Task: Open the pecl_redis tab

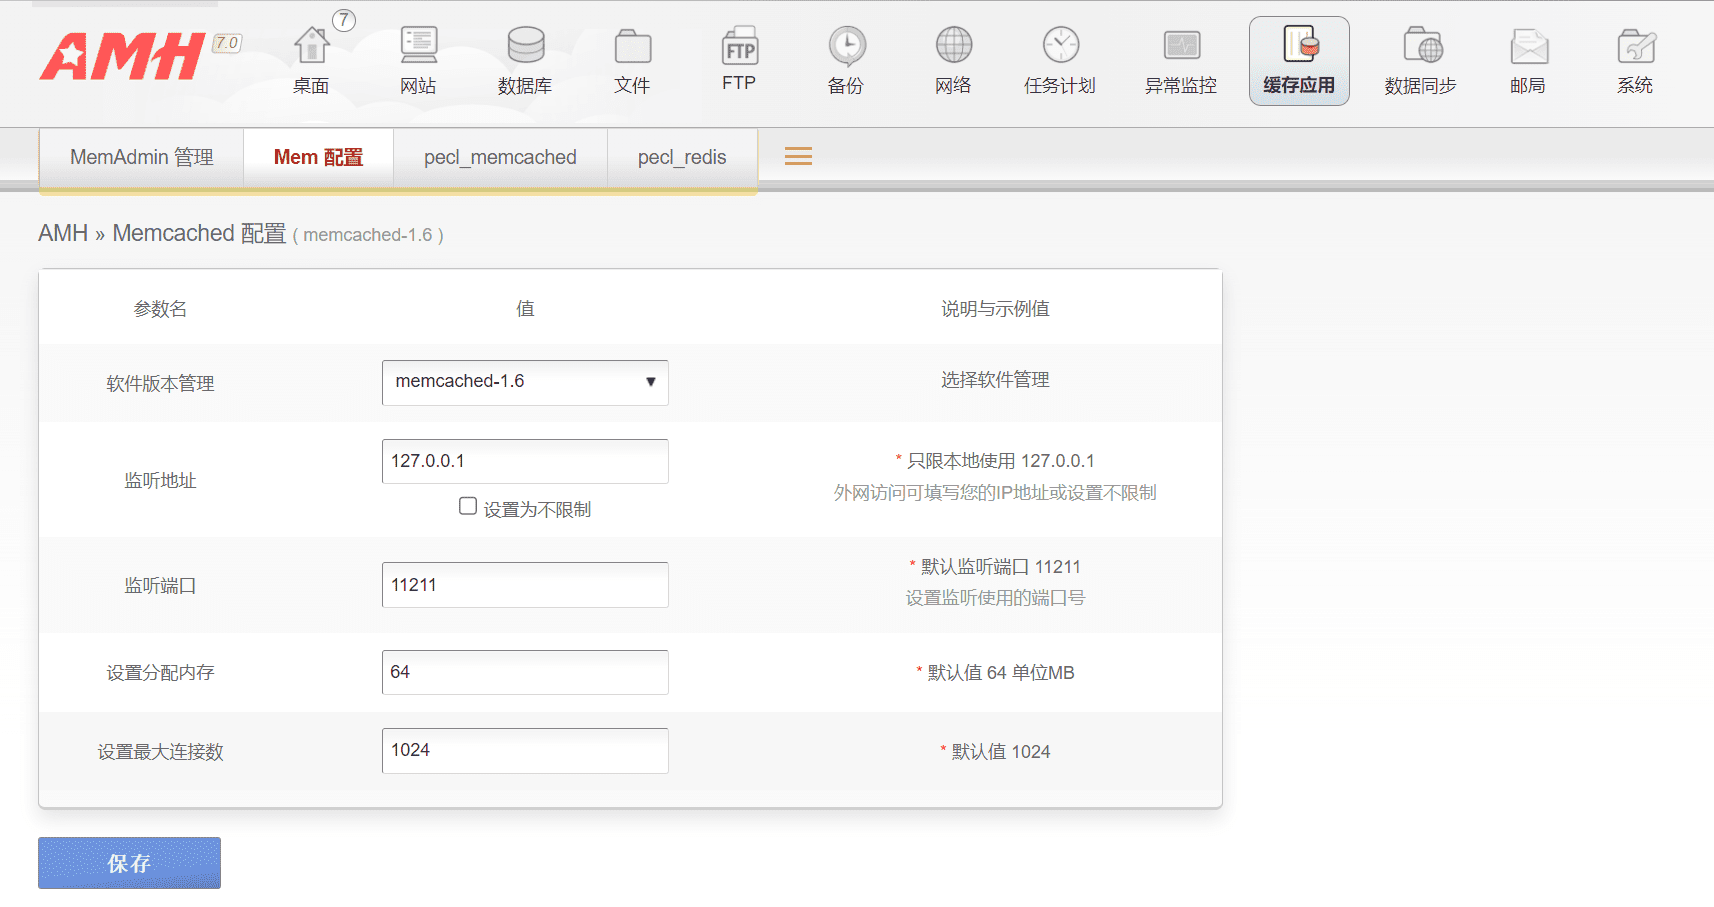Action: [681, 156]
